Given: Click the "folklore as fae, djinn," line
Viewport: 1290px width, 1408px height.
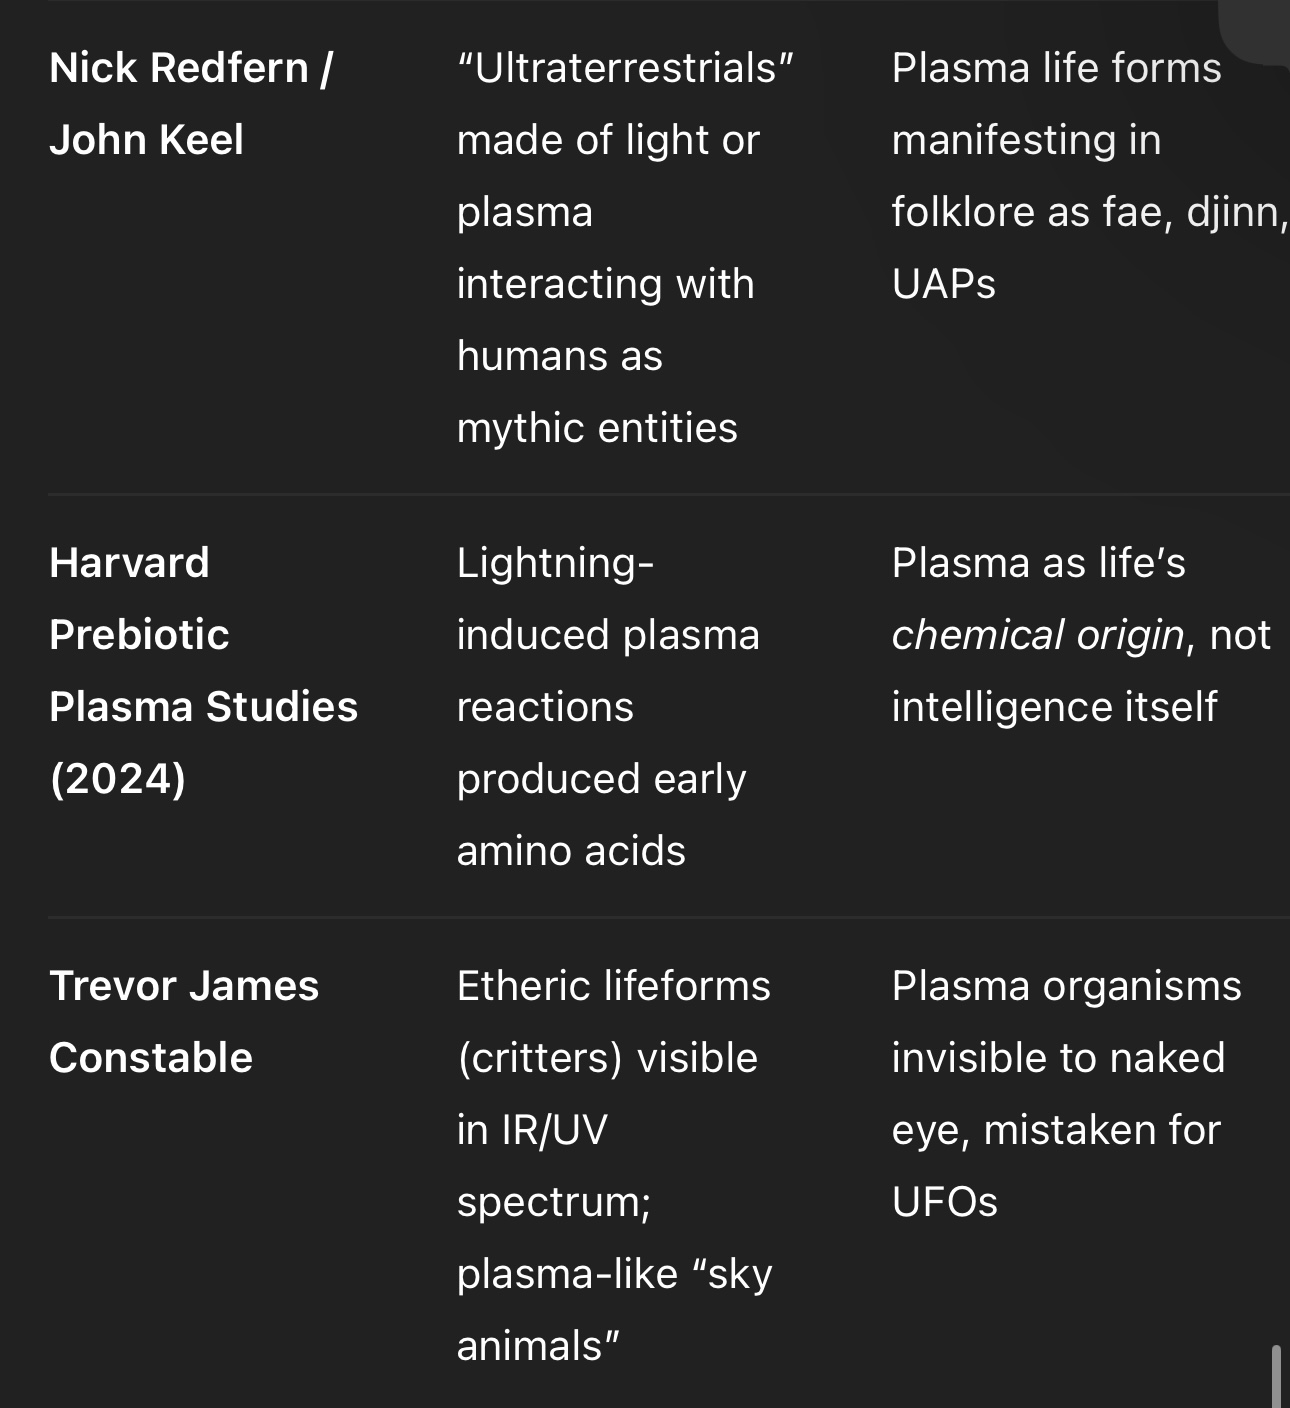Looking at the screenshot, I should coord(1089,212).
